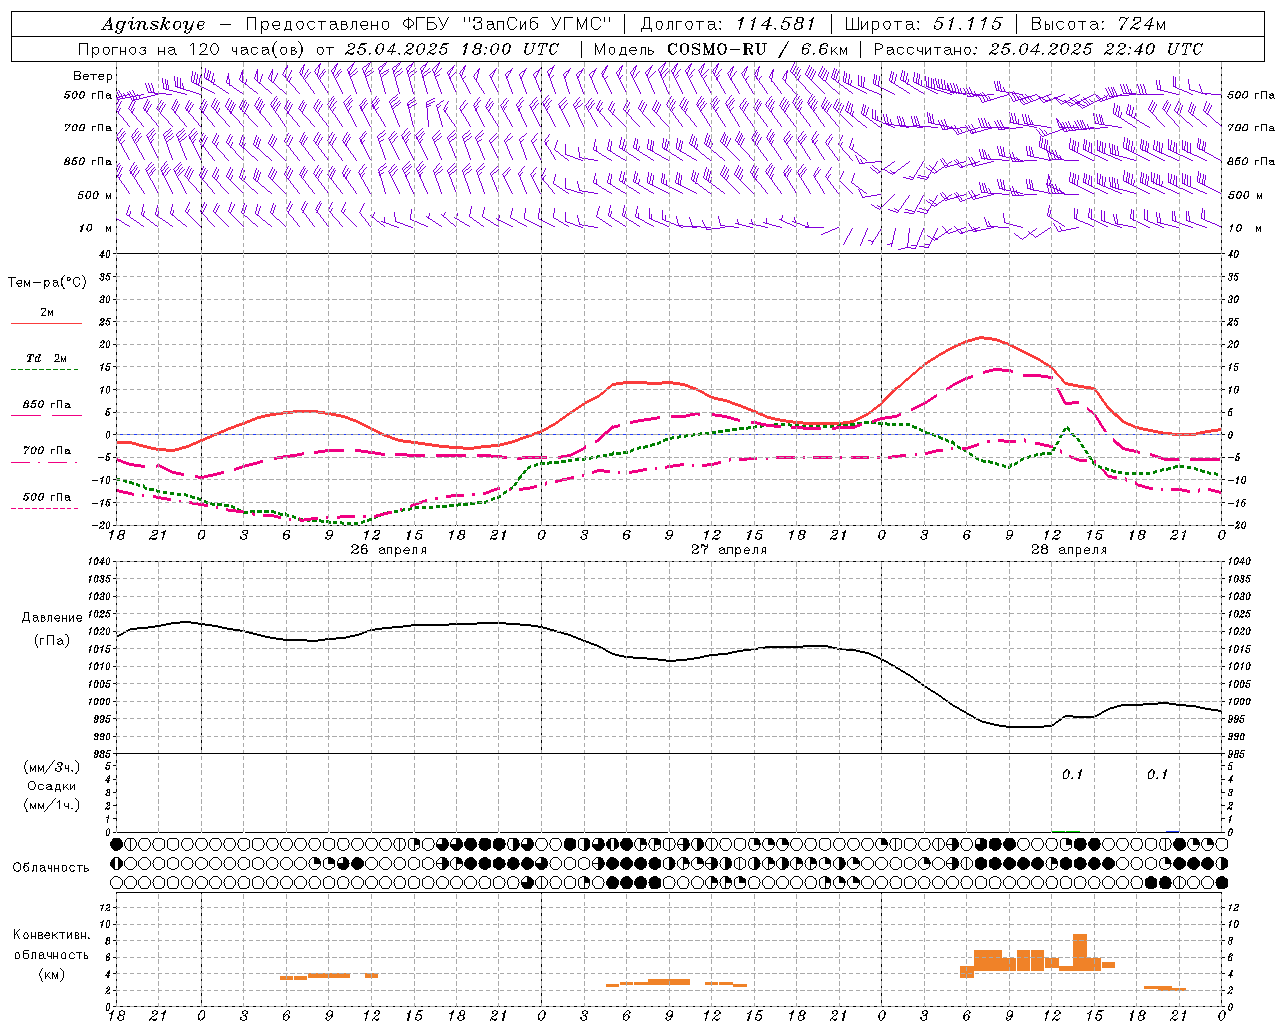Click the Осадки precipitation label

(x=52, y=786)
